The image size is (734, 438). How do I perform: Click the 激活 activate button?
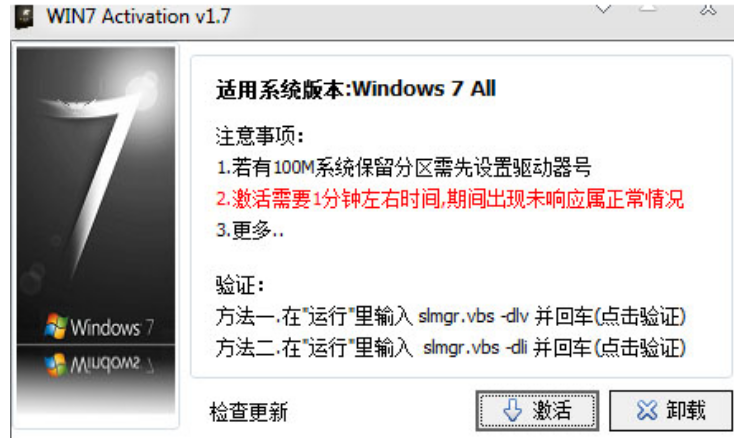[x=537, y=410]
